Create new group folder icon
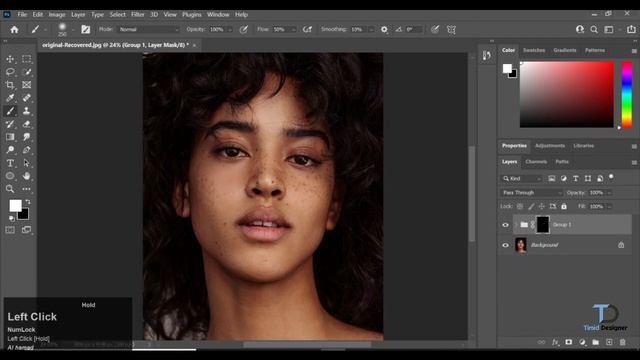This screenshot has width=640, height=360. coord(596,342)
